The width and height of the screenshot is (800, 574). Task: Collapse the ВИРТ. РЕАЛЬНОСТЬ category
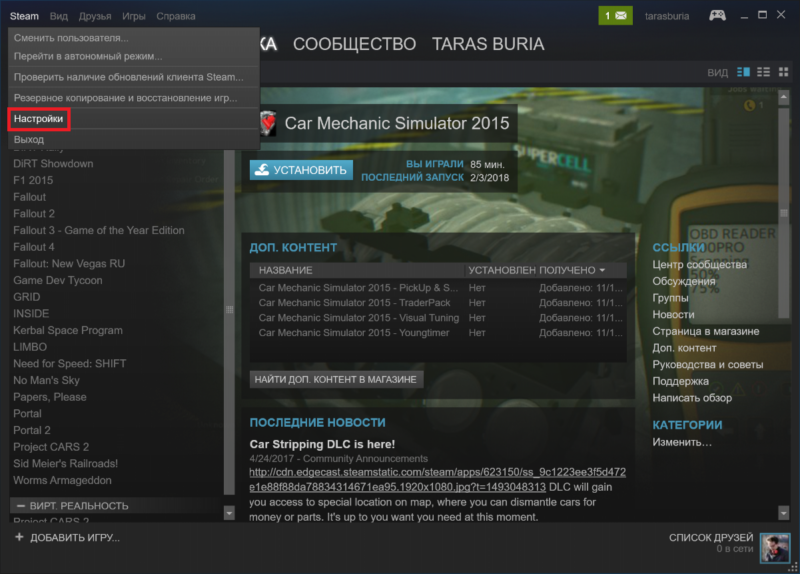(x=21, y=506)
